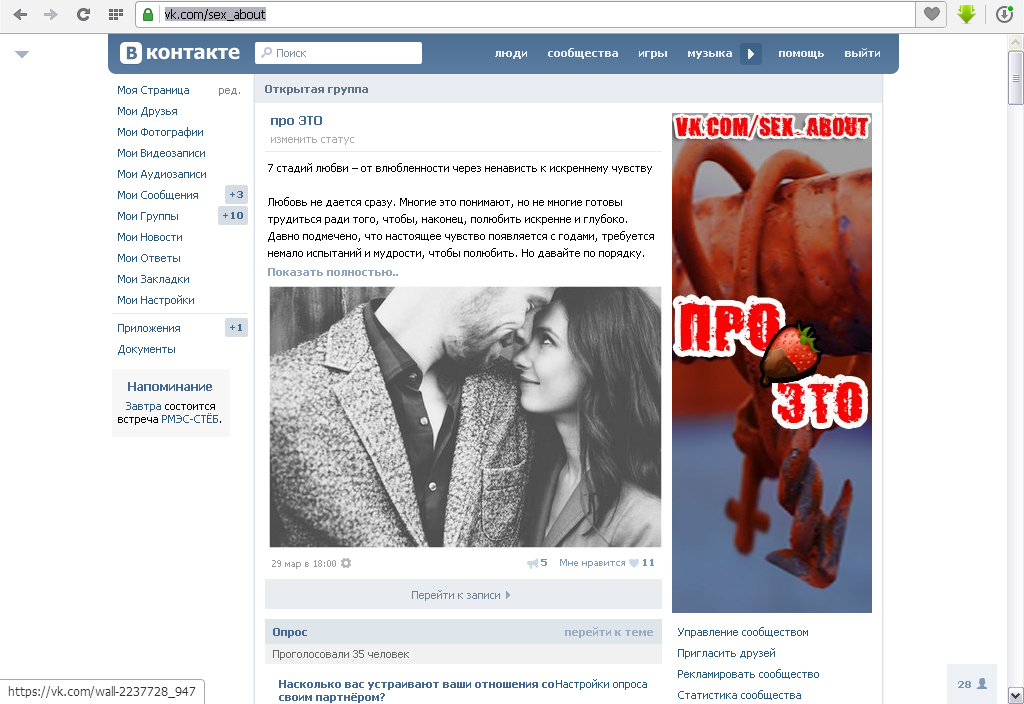This screenshot has width=1024, height=704.
Task: Click Завтра in reminder box
Action: pyautogui.click(x=143, y=406)
